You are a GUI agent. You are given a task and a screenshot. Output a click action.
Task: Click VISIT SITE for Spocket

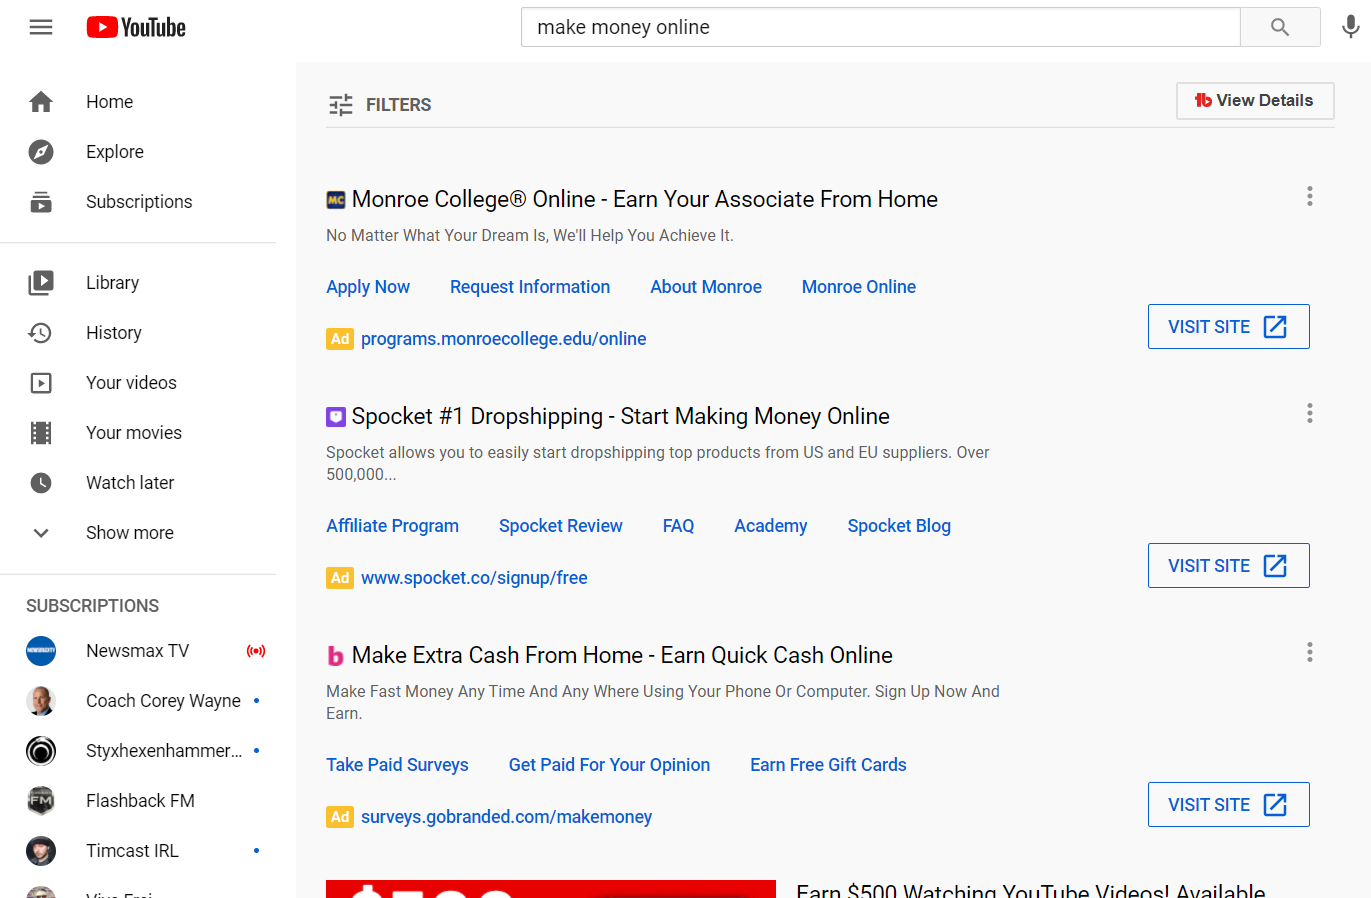click(x=1228, y=566)
